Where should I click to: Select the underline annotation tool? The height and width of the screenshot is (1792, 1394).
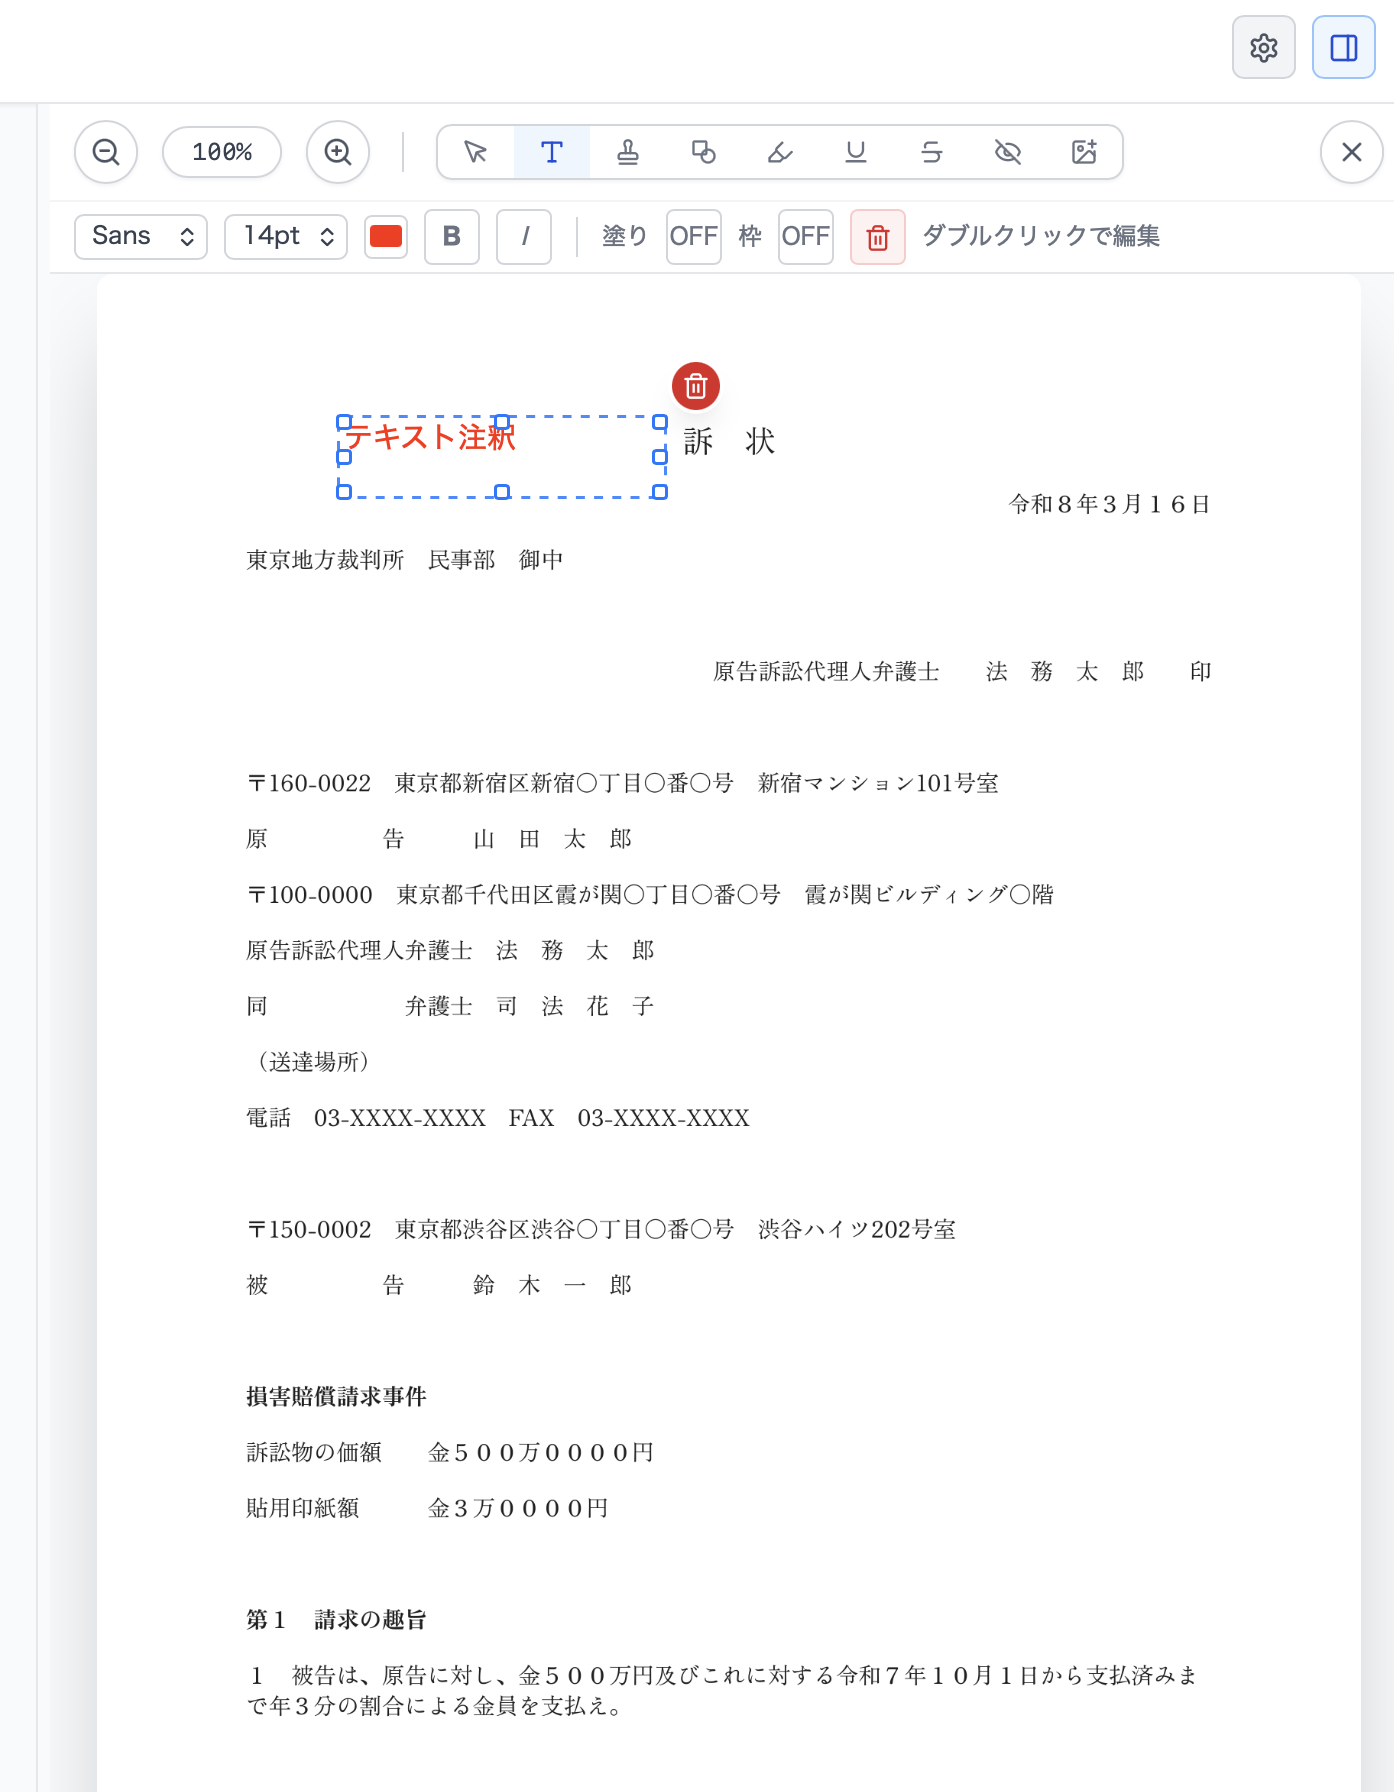point(856,152)
